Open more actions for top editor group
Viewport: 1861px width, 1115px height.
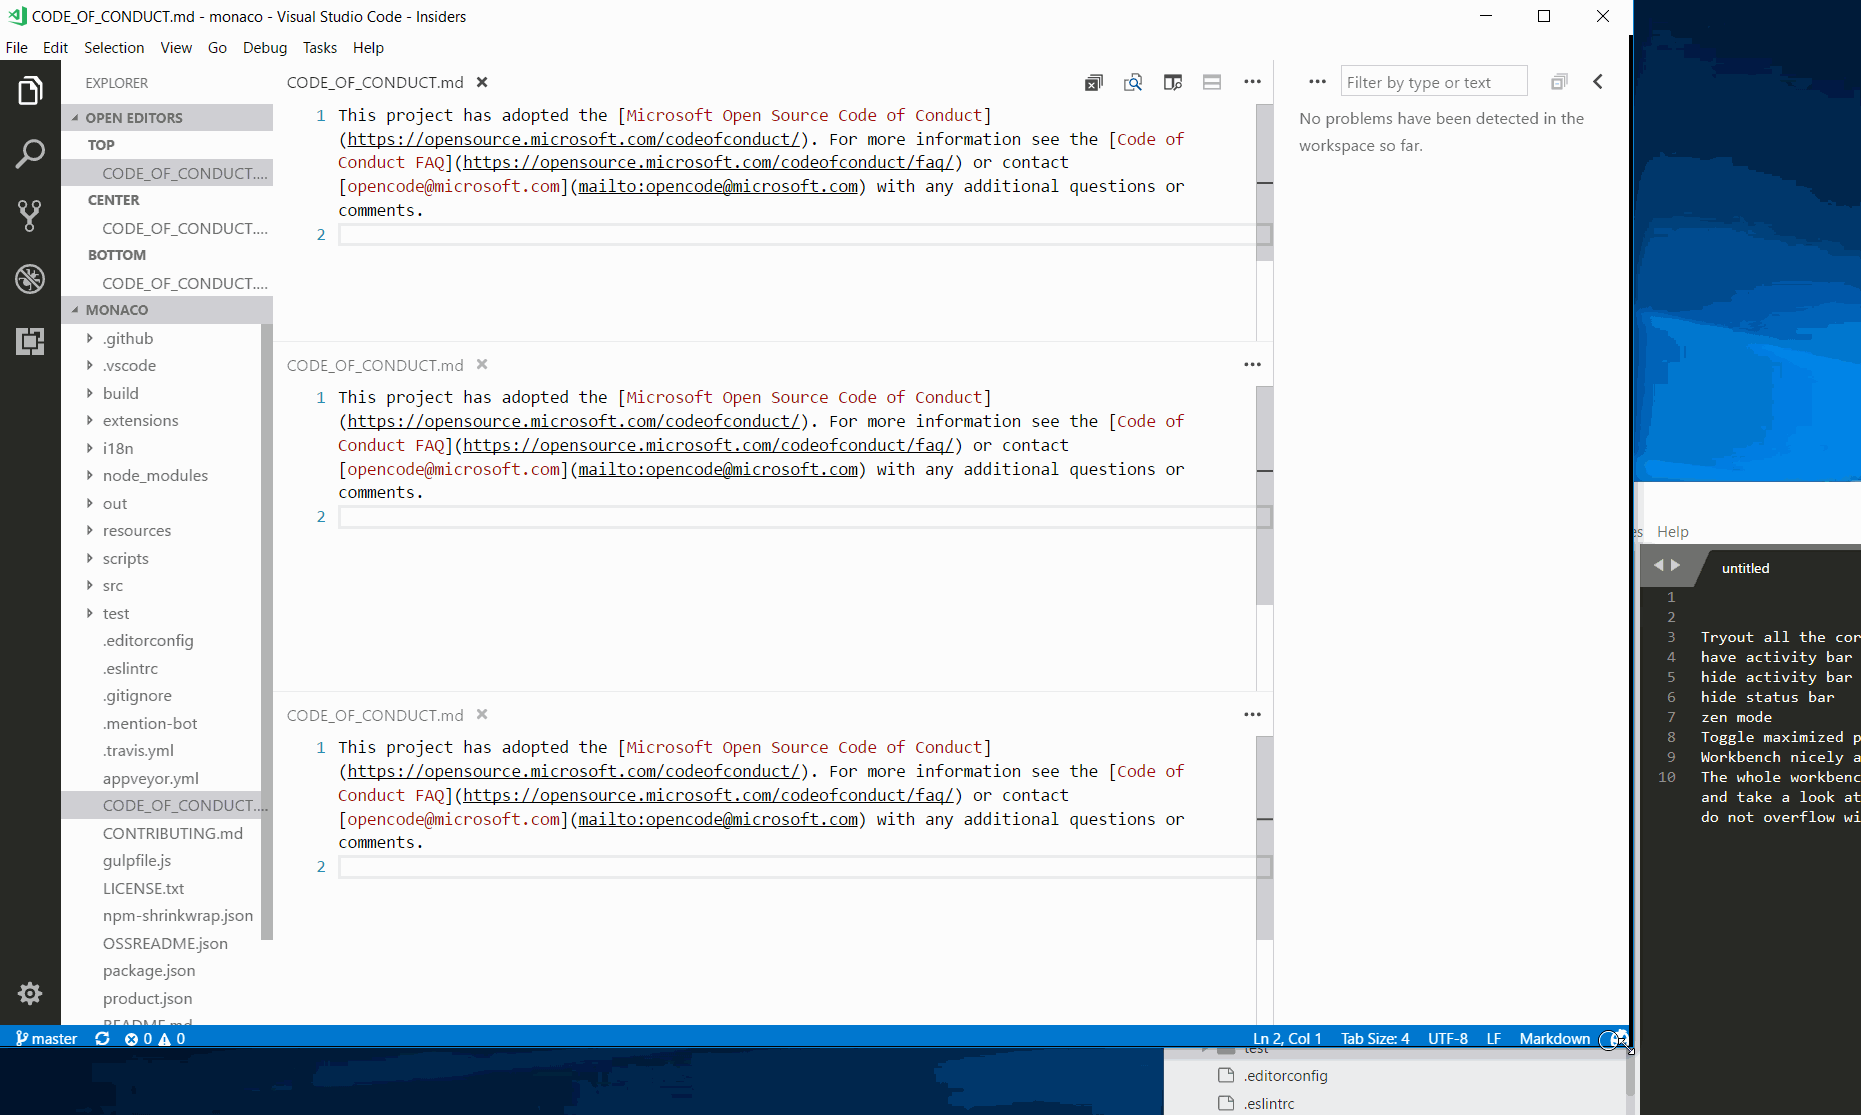[x=1252, y=82]
